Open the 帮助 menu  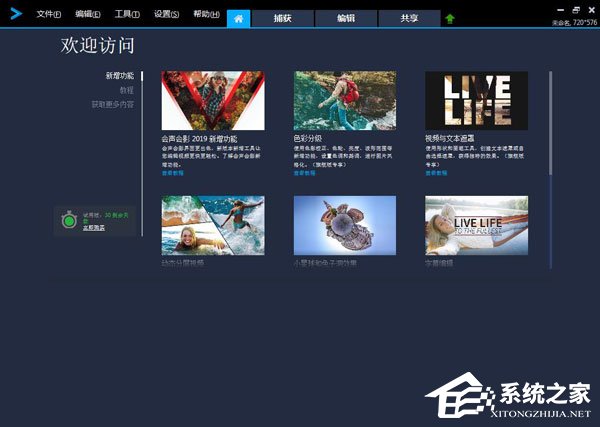click(x=206, y=14)
